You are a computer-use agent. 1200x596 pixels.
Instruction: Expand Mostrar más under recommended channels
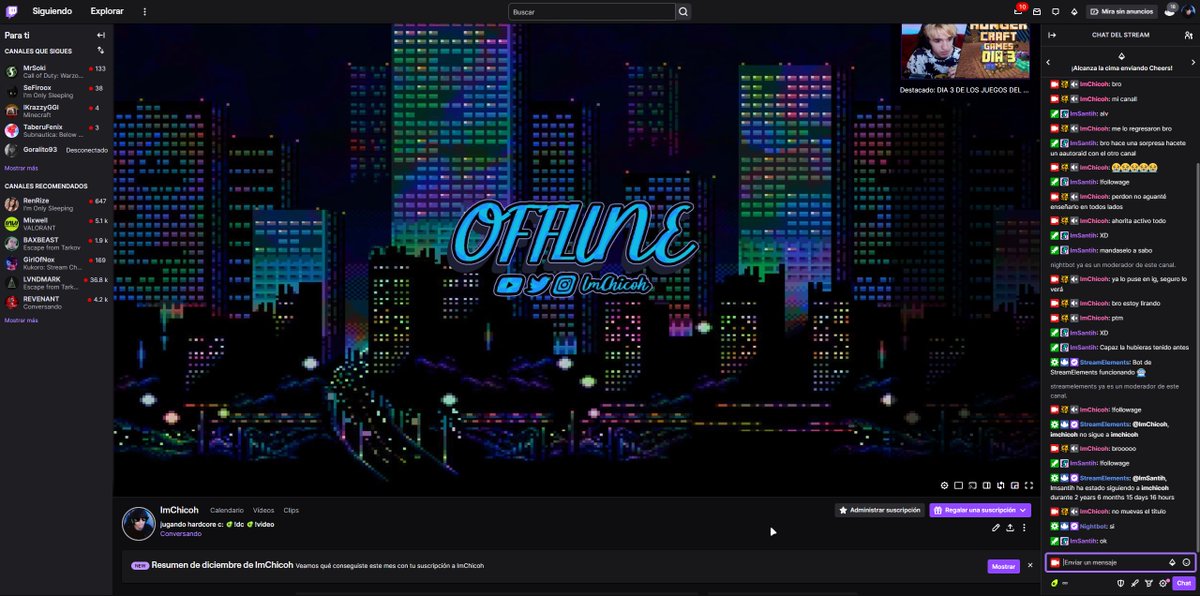(x=21, y=320)
